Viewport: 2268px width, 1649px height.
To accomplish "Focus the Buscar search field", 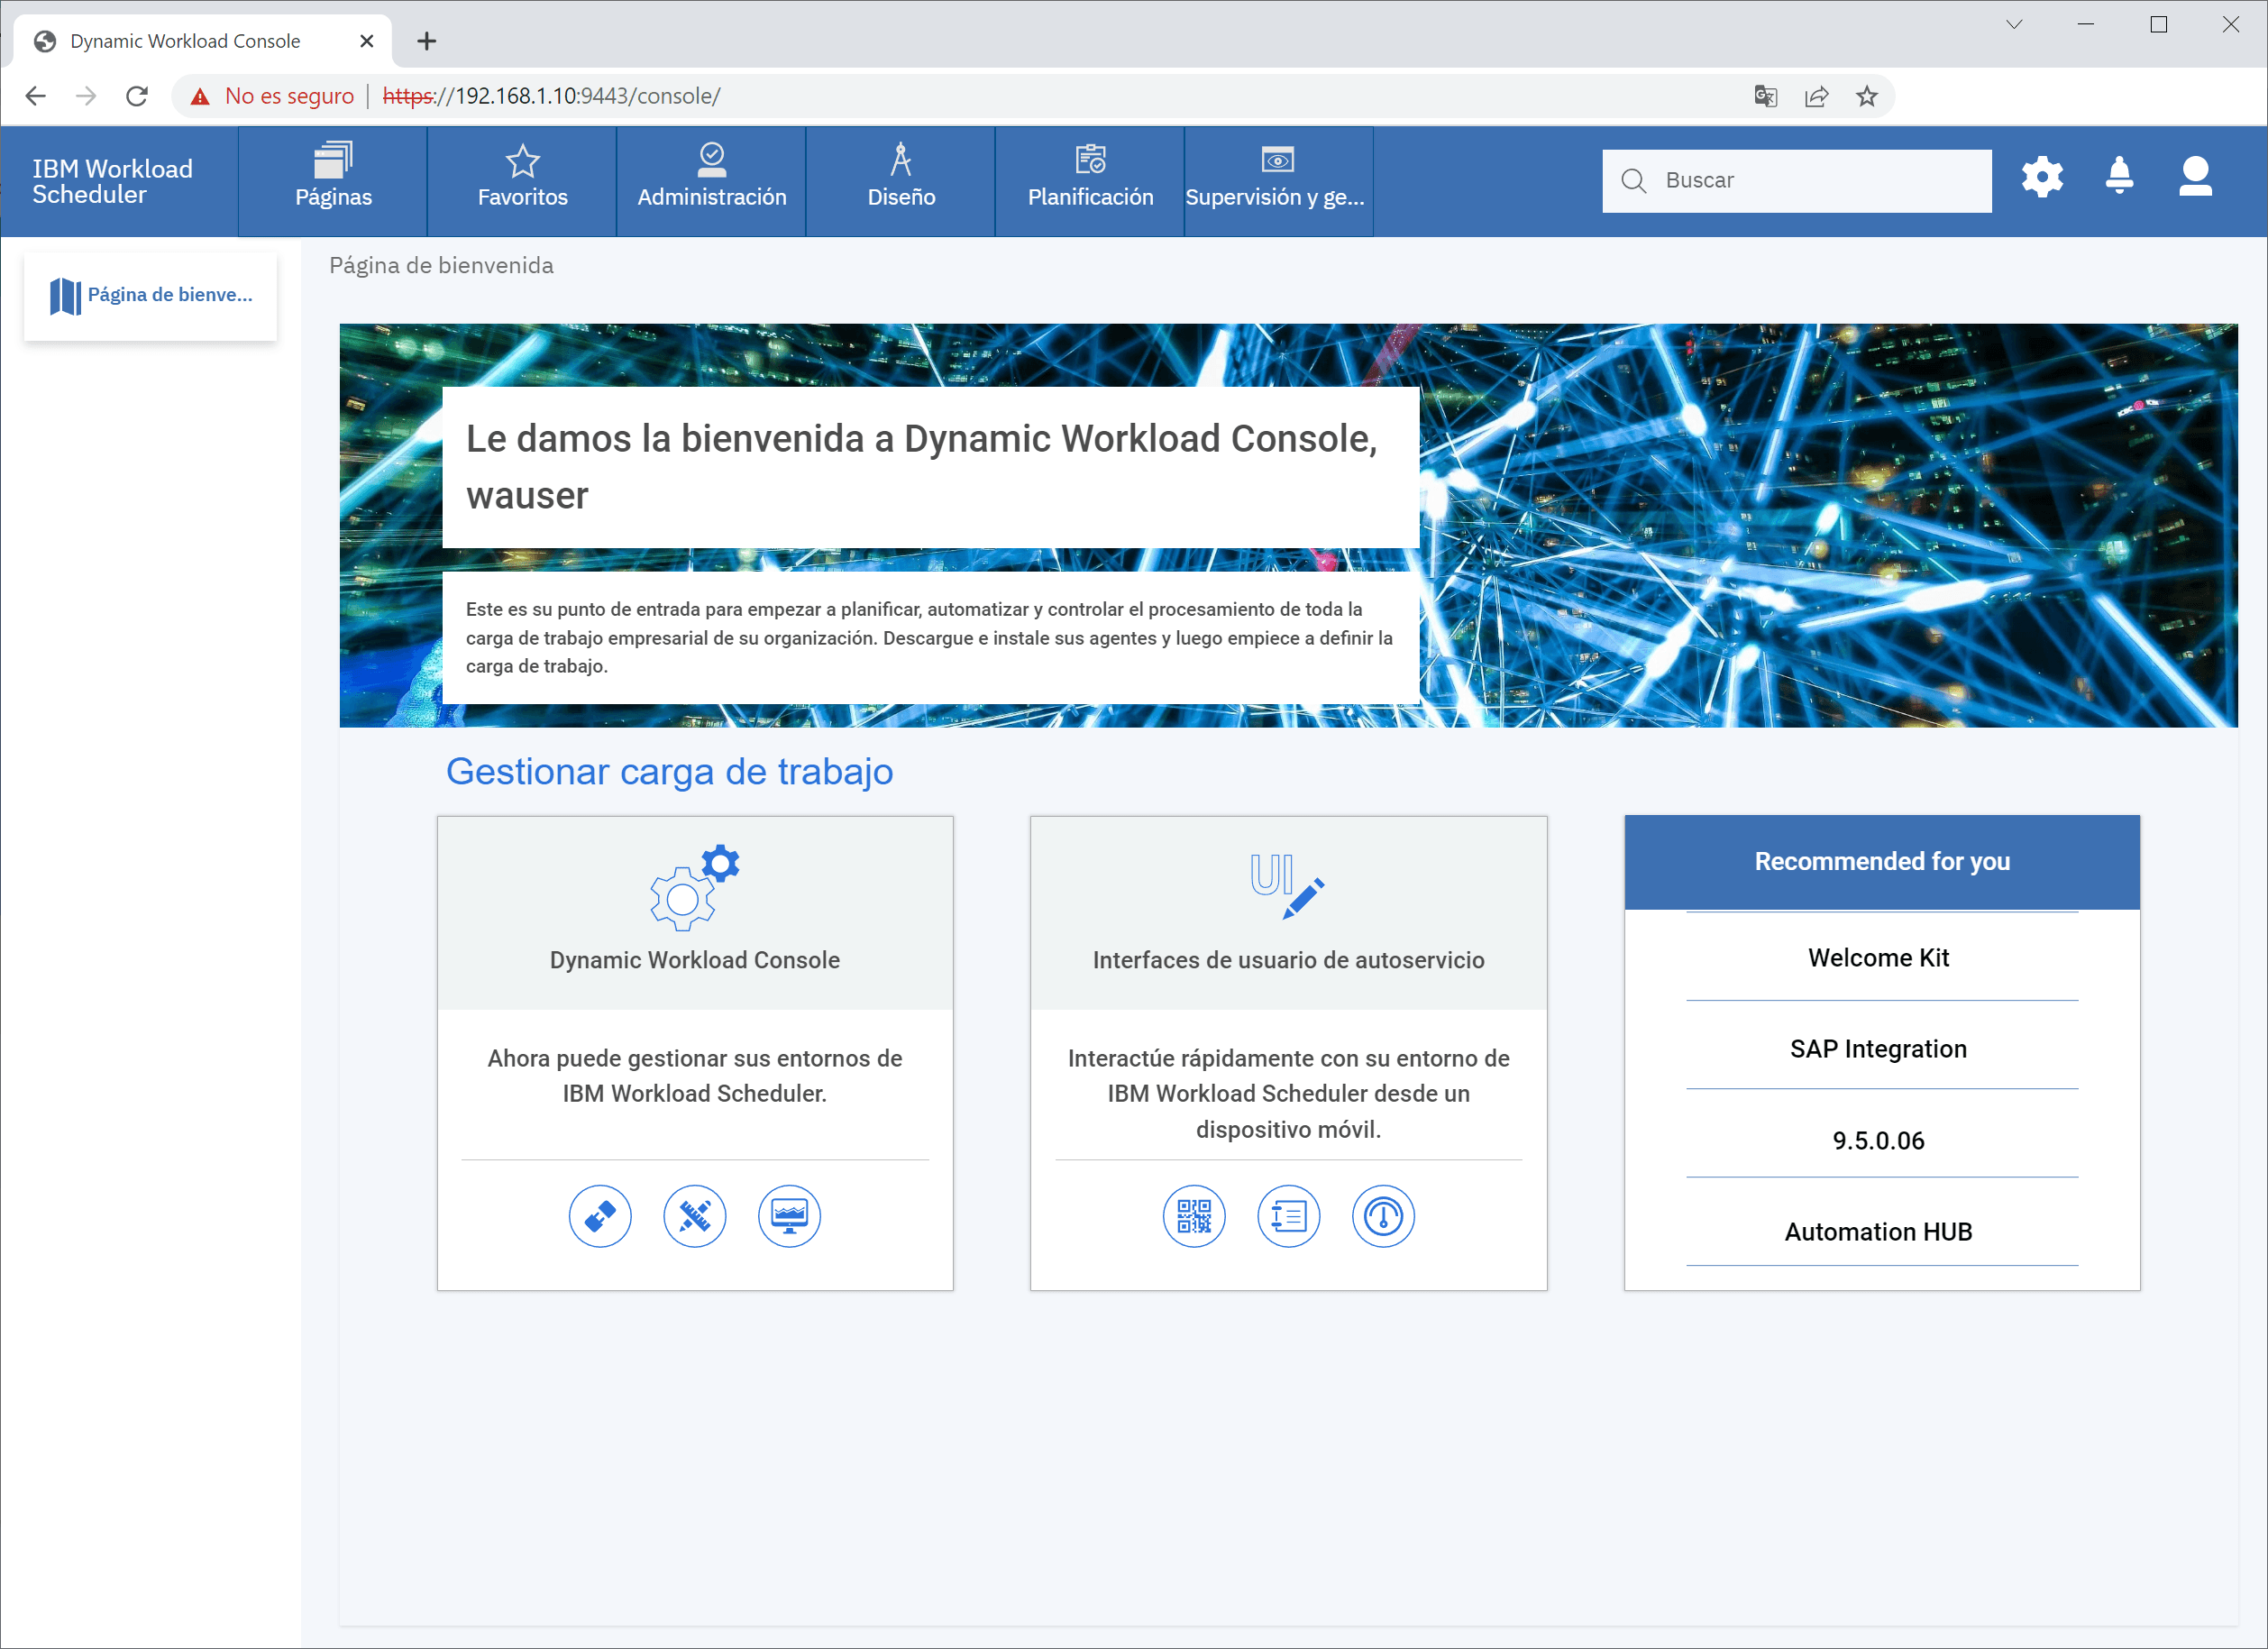I will click(1797, 181).
